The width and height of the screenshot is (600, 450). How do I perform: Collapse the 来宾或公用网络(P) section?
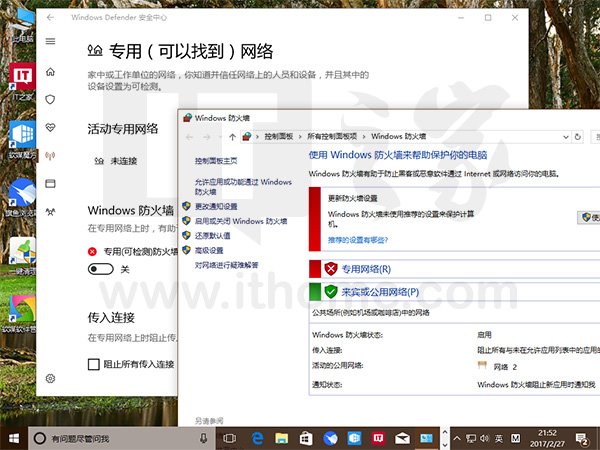380,292
